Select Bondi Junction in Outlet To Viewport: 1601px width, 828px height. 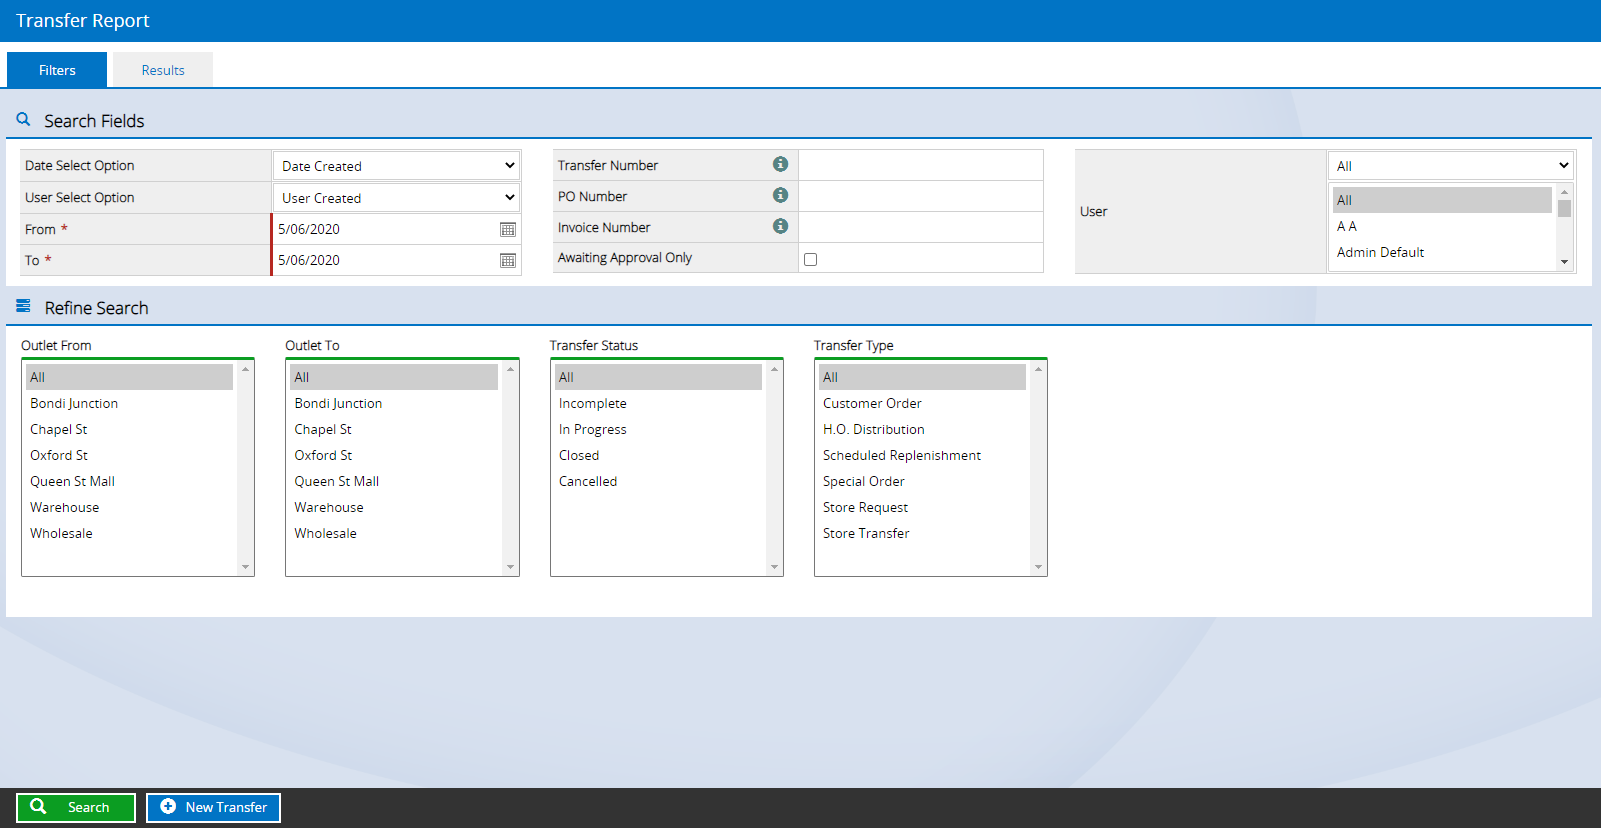tap(394, 403)
